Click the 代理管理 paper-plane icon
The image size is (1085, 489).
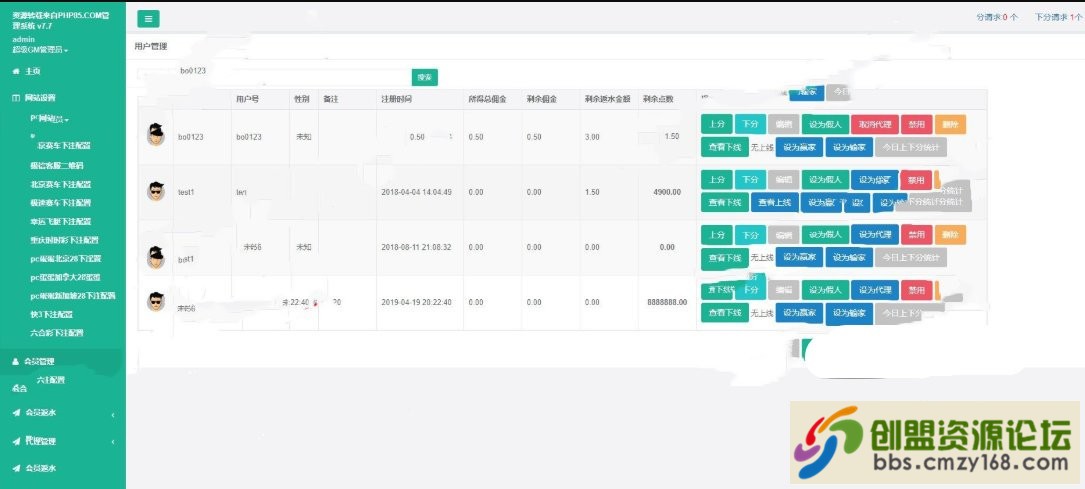[16, 441]
